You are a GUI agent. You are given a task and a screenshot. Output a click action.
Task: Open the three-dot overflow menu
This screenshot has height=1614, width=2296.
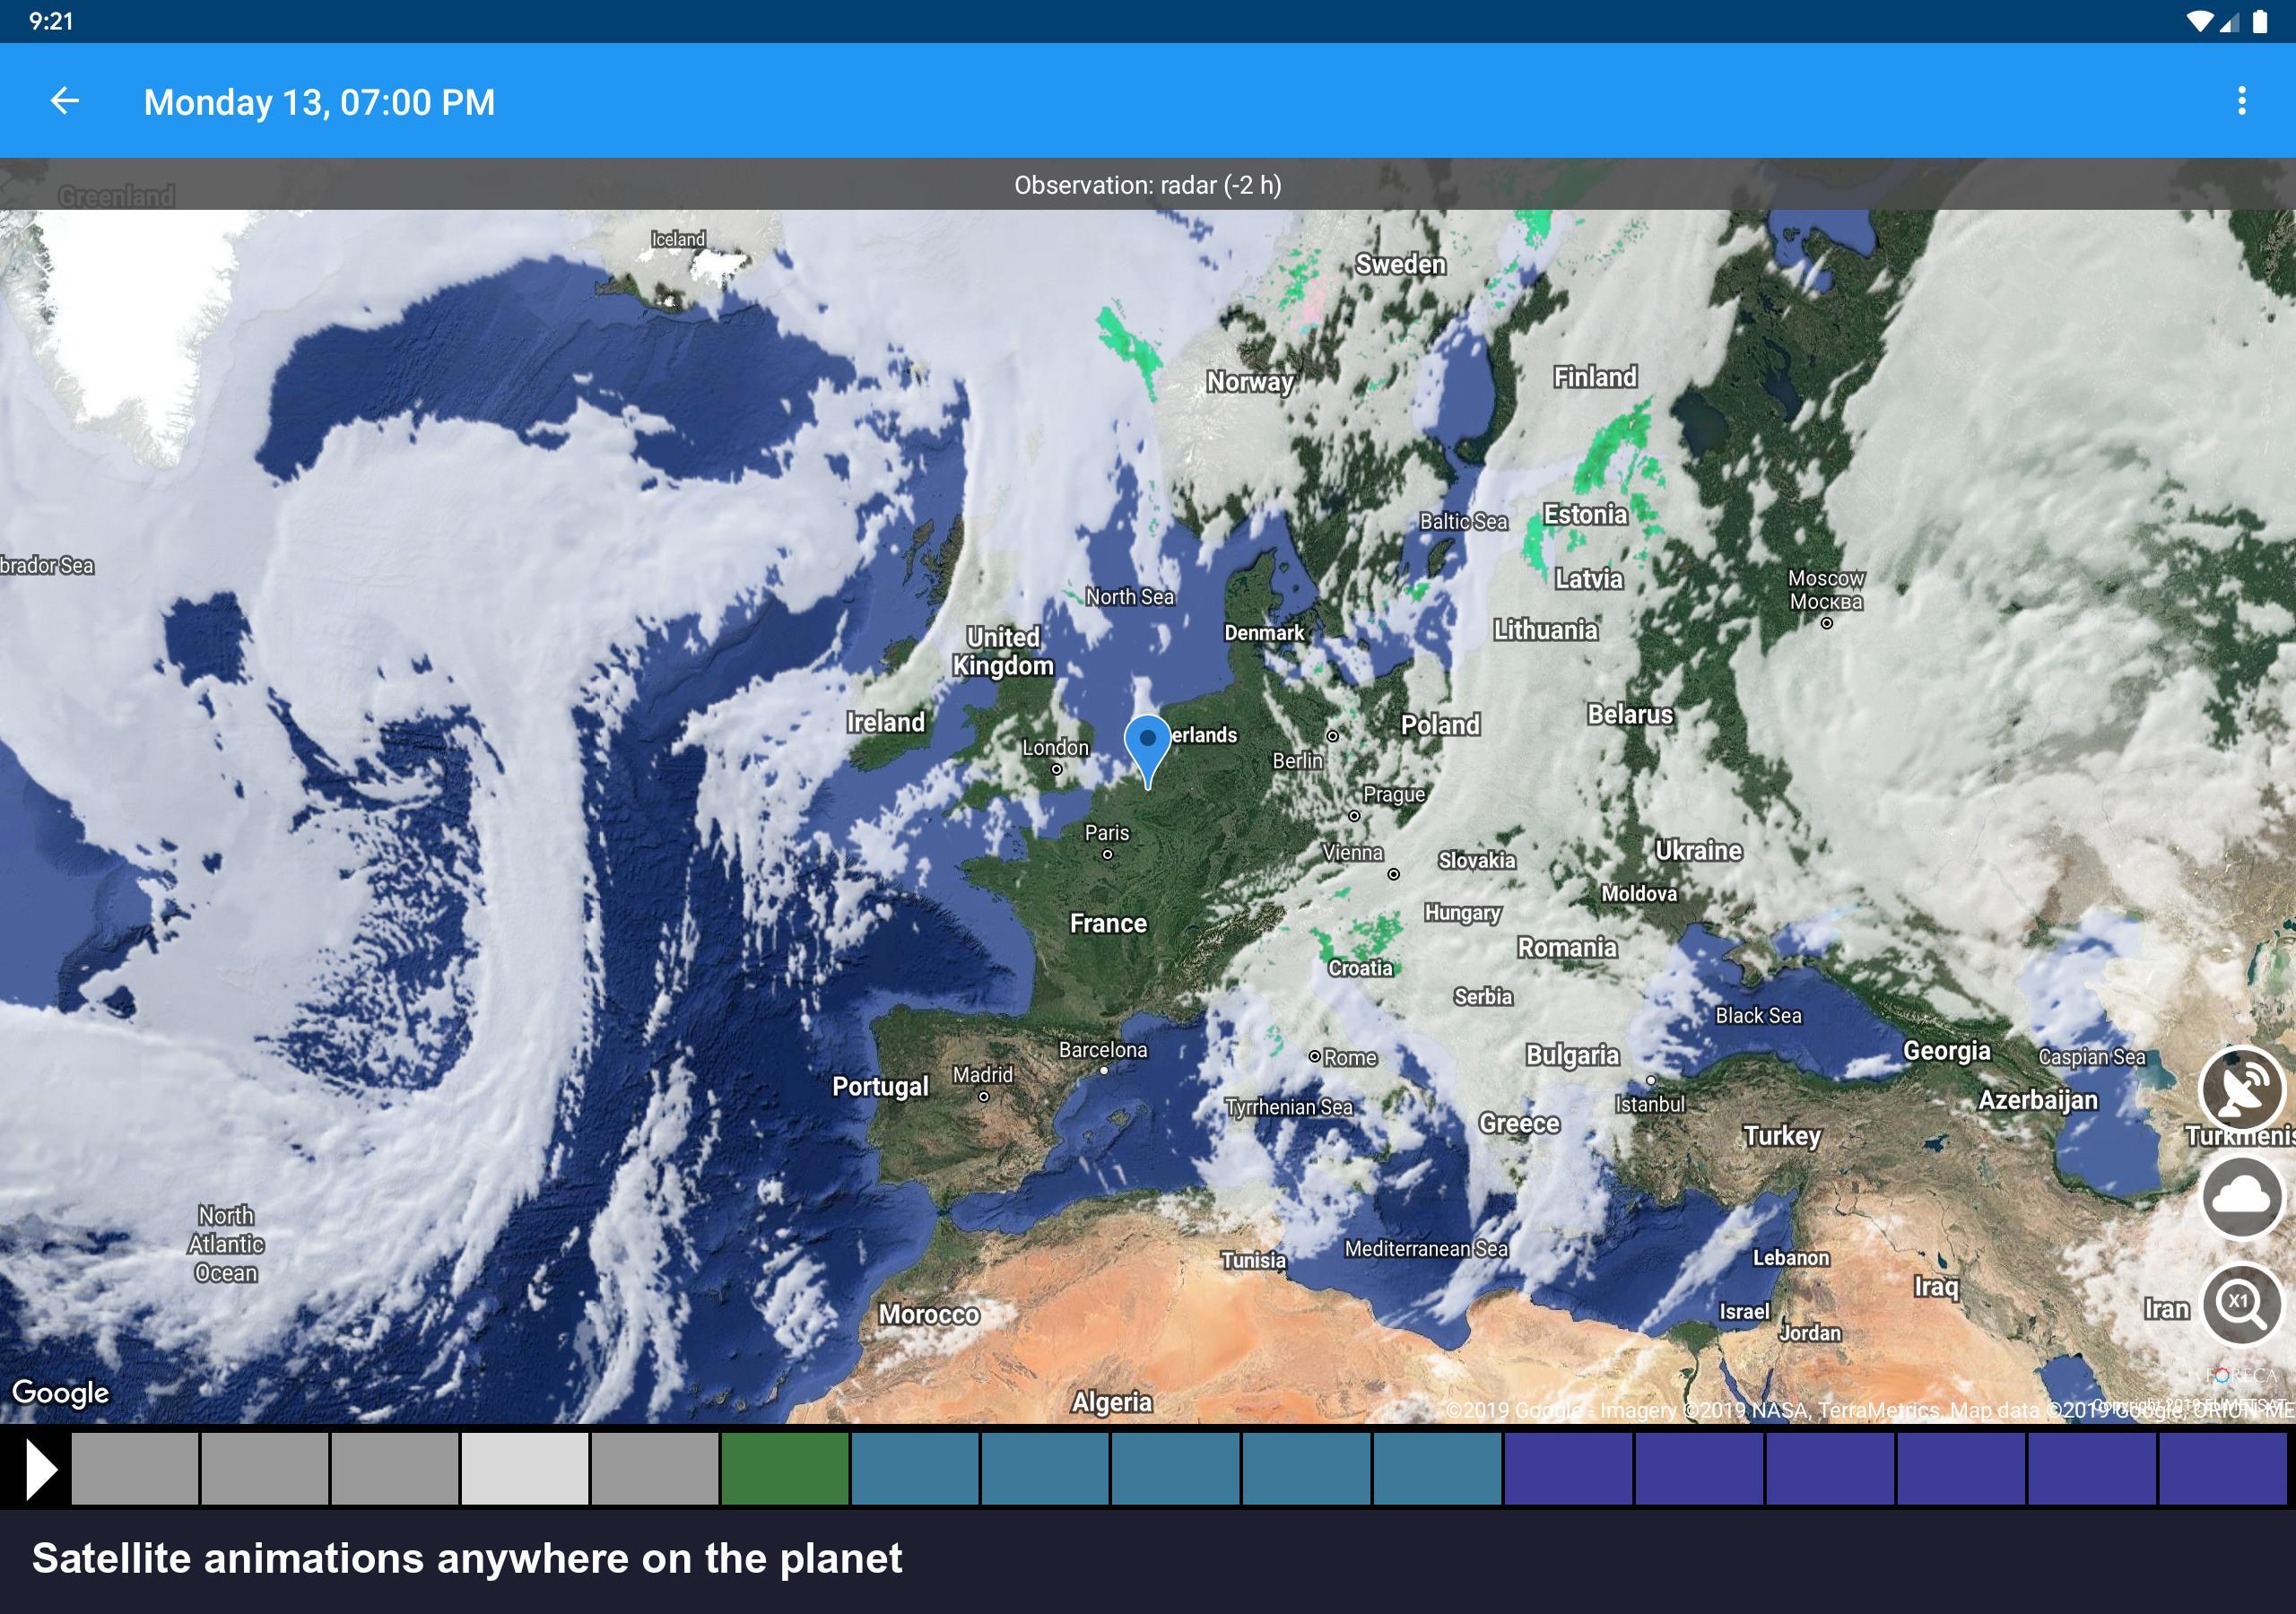click(x=2241, y=101)
